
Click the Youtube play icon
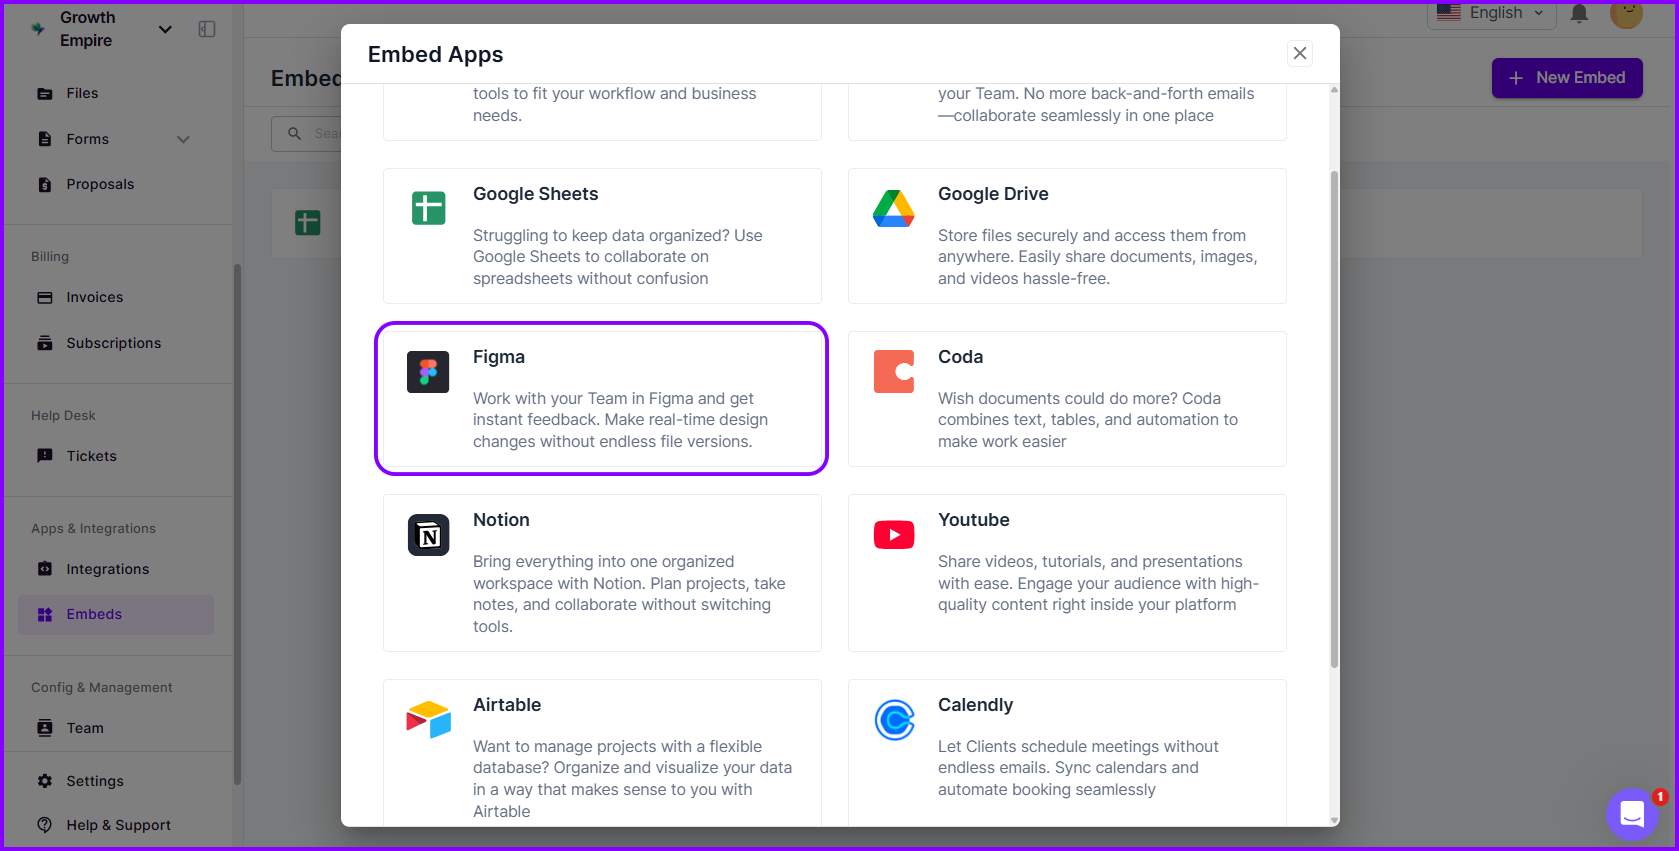click(893, 535)
